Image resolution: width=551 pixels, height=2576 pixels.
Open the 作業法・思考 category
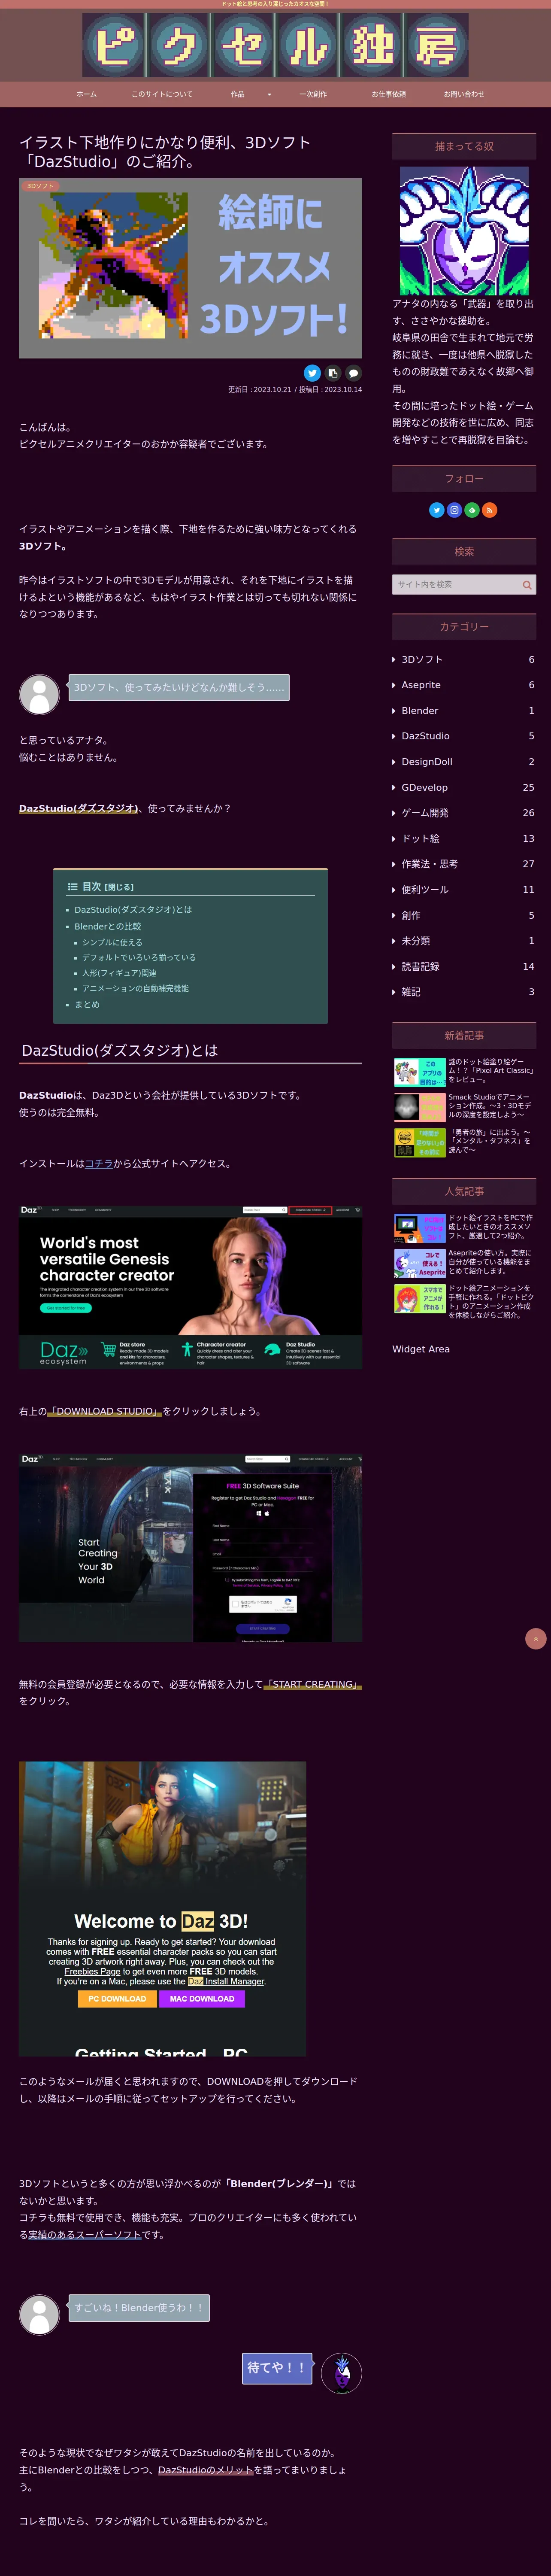click(464, 864)
